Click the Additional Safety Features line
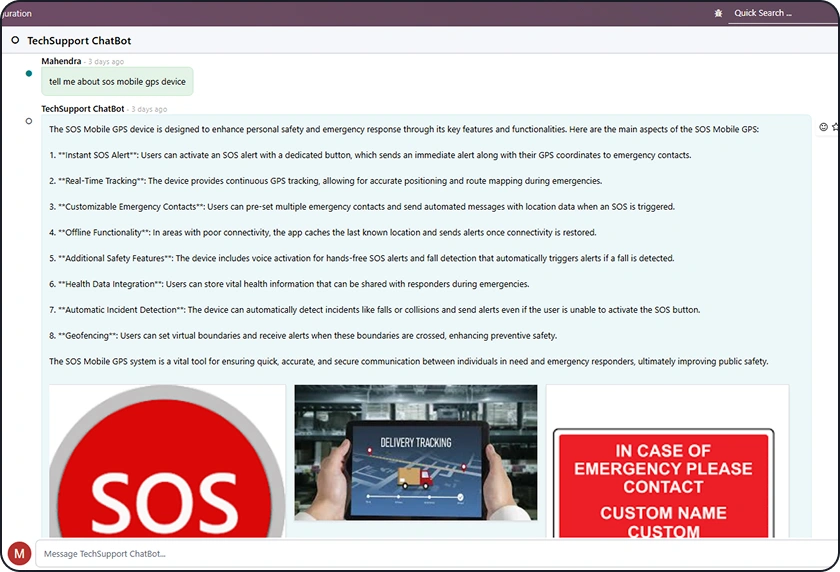 [x=362, y=258]
